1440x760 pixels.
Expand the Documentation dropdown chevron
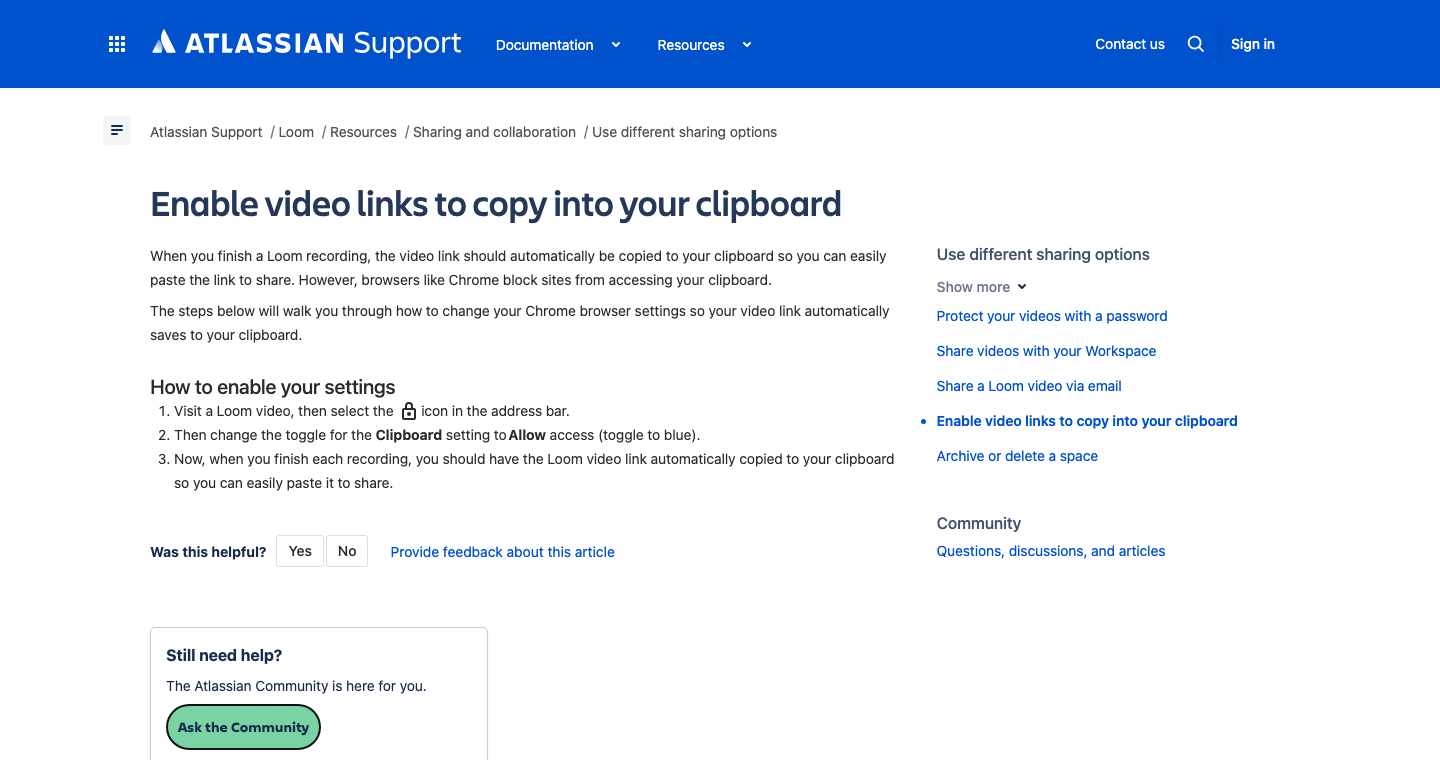[616, 45]
